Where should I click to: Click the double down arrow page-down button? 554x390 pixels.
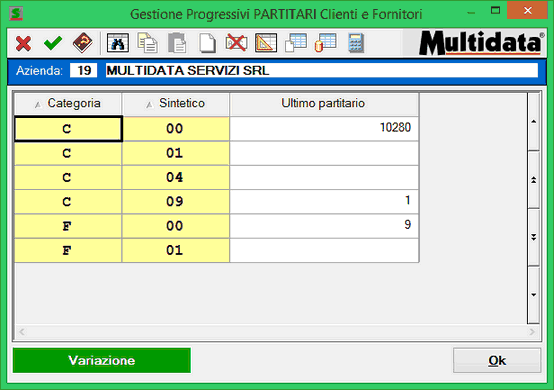pos(534,237)
